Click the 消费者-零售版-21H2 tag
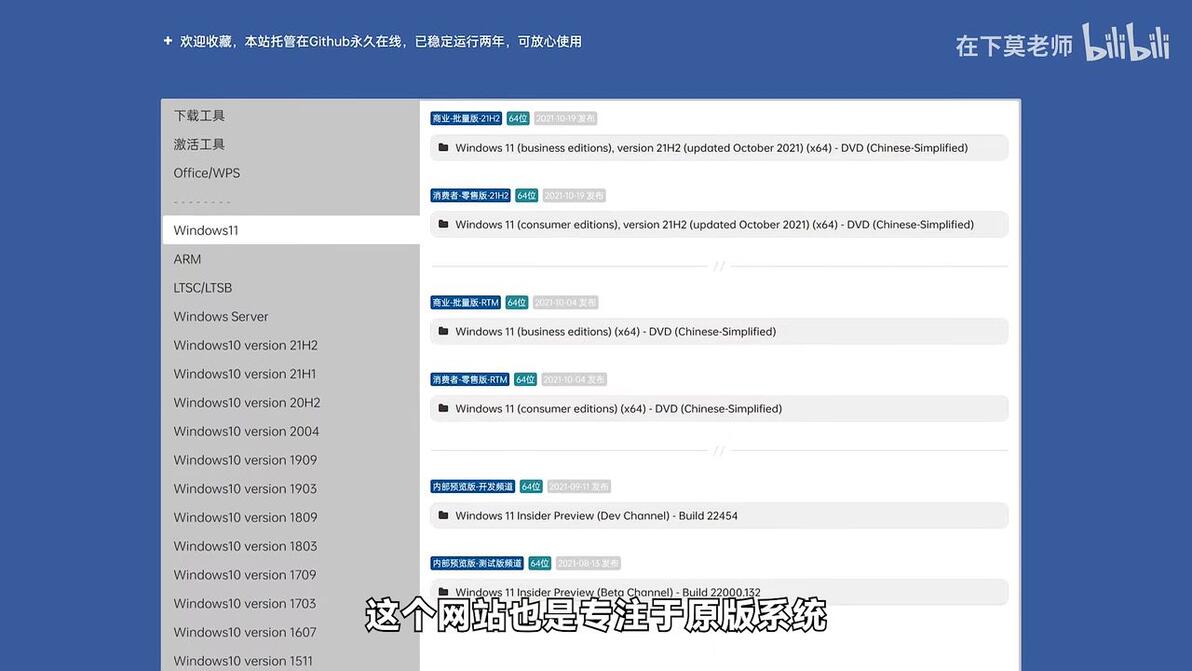Screen dimensions: 1192x671 coord(471,195)
